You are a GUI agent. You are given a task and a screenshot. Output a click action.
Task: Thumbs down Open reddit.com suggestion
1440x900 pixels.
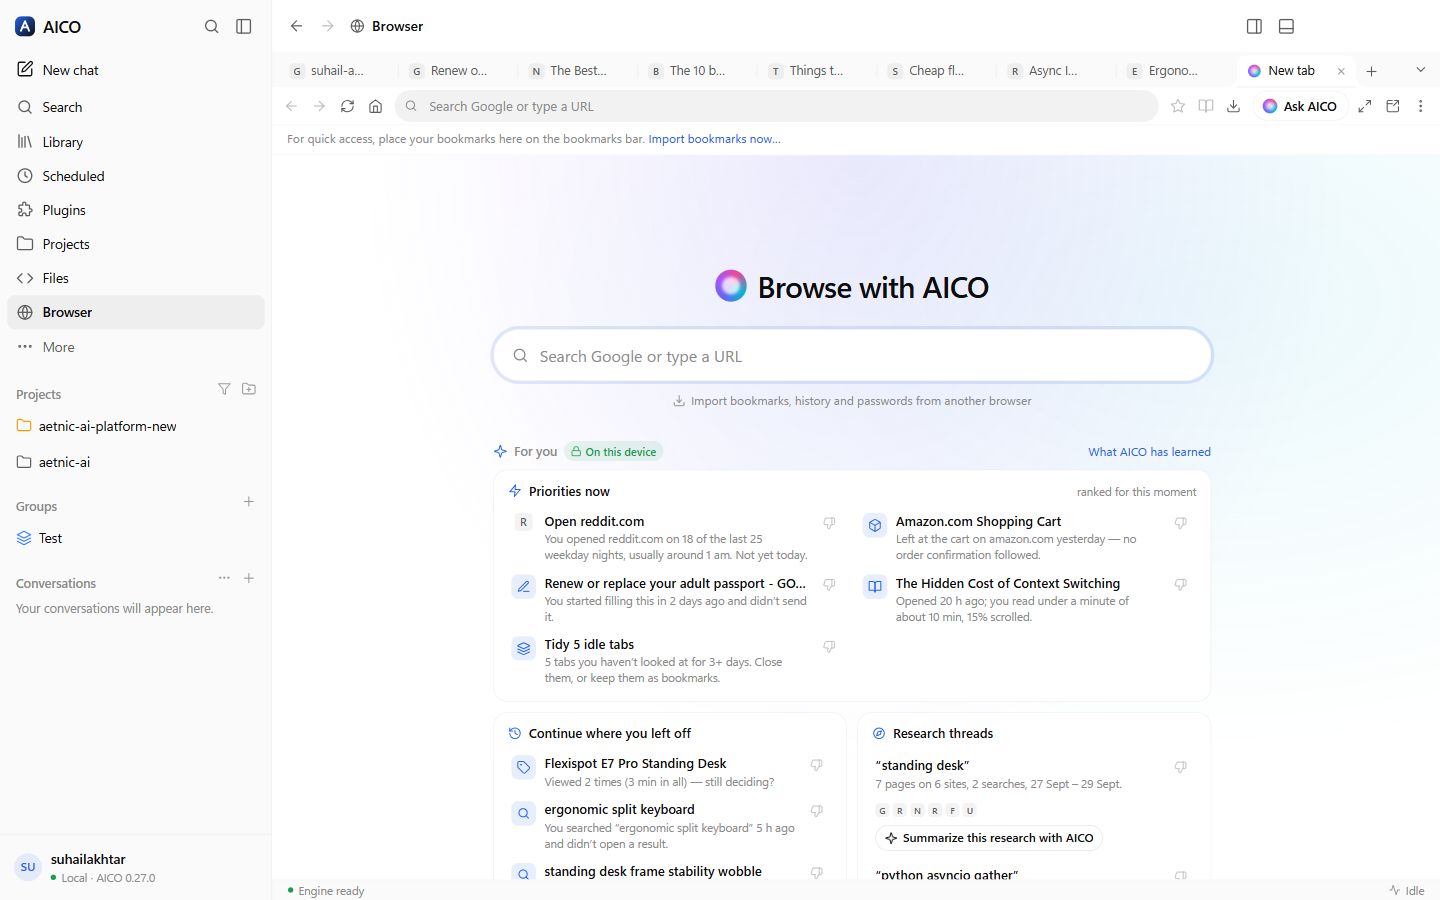pyautogui.click(x=829, y=523)
